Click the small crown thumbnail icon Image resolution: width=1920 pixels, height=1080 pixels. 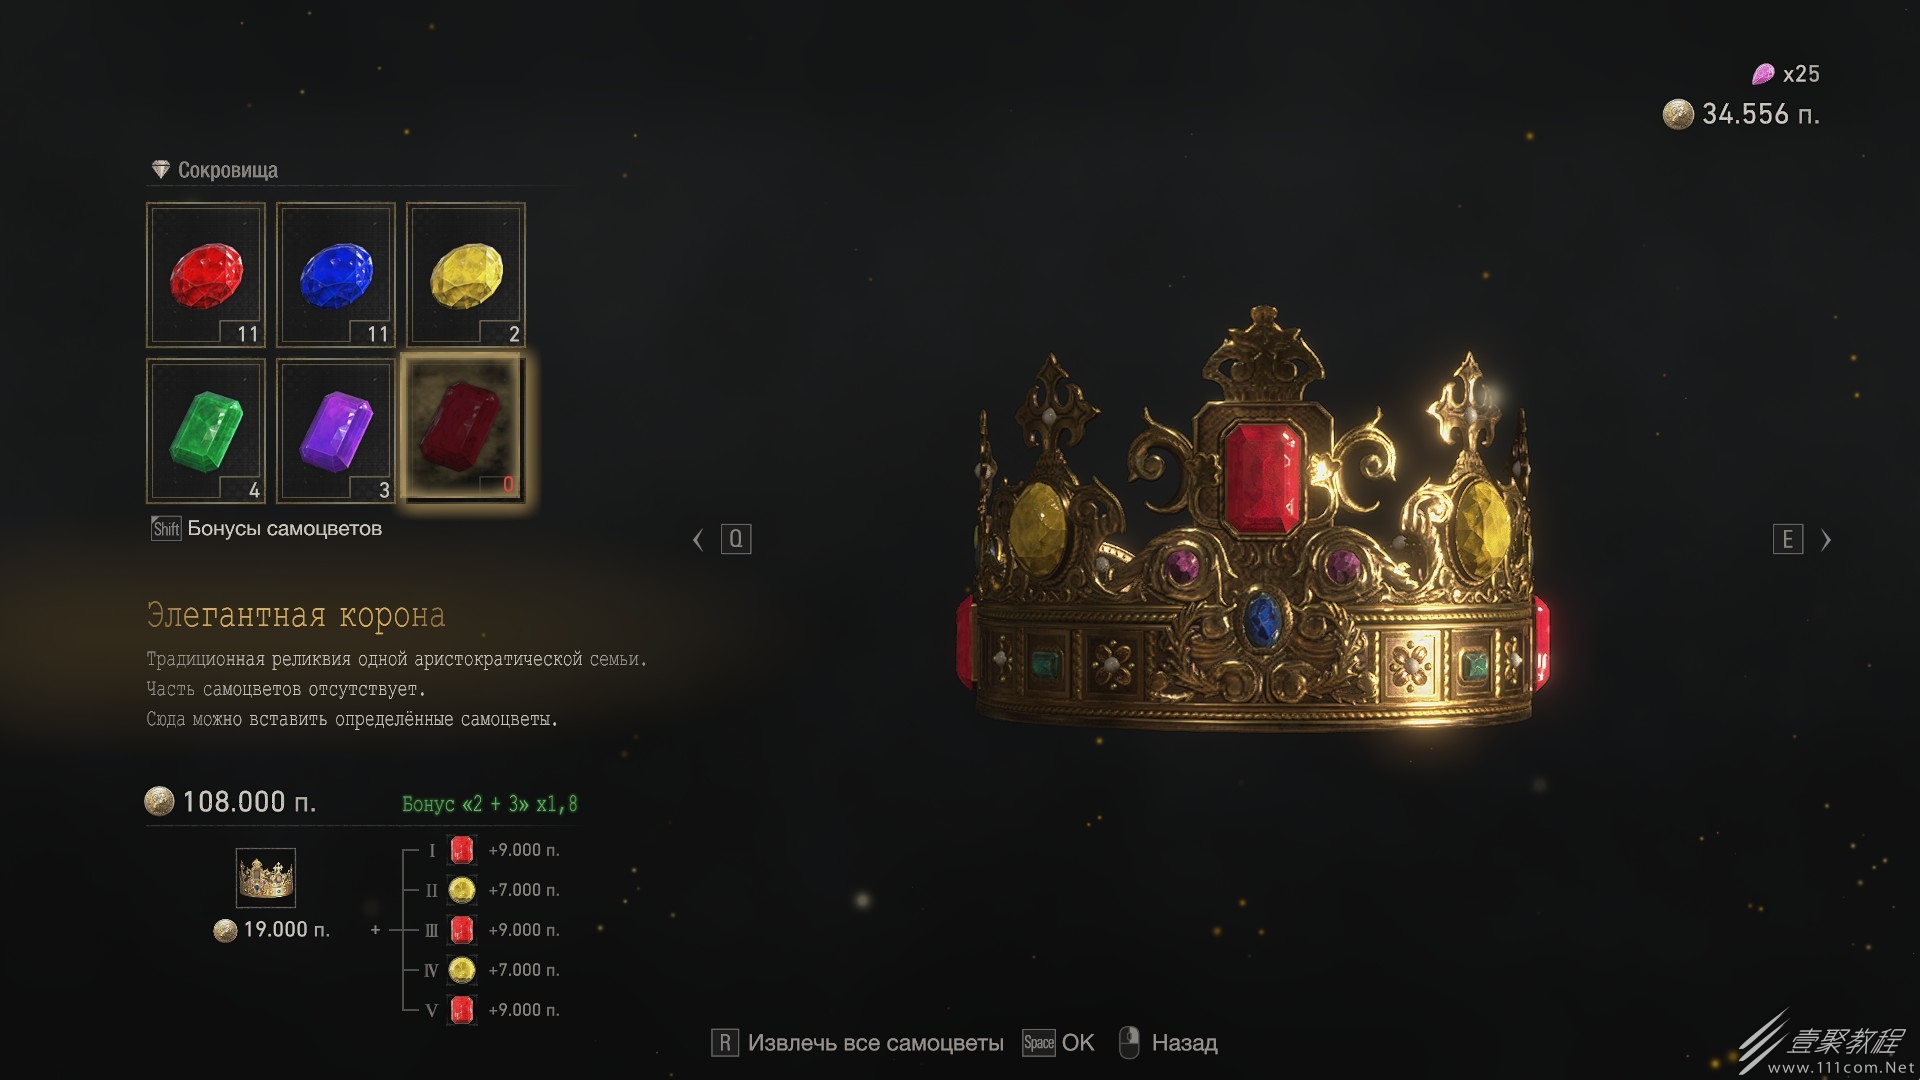pyautogui.click(x=266, y=878)
